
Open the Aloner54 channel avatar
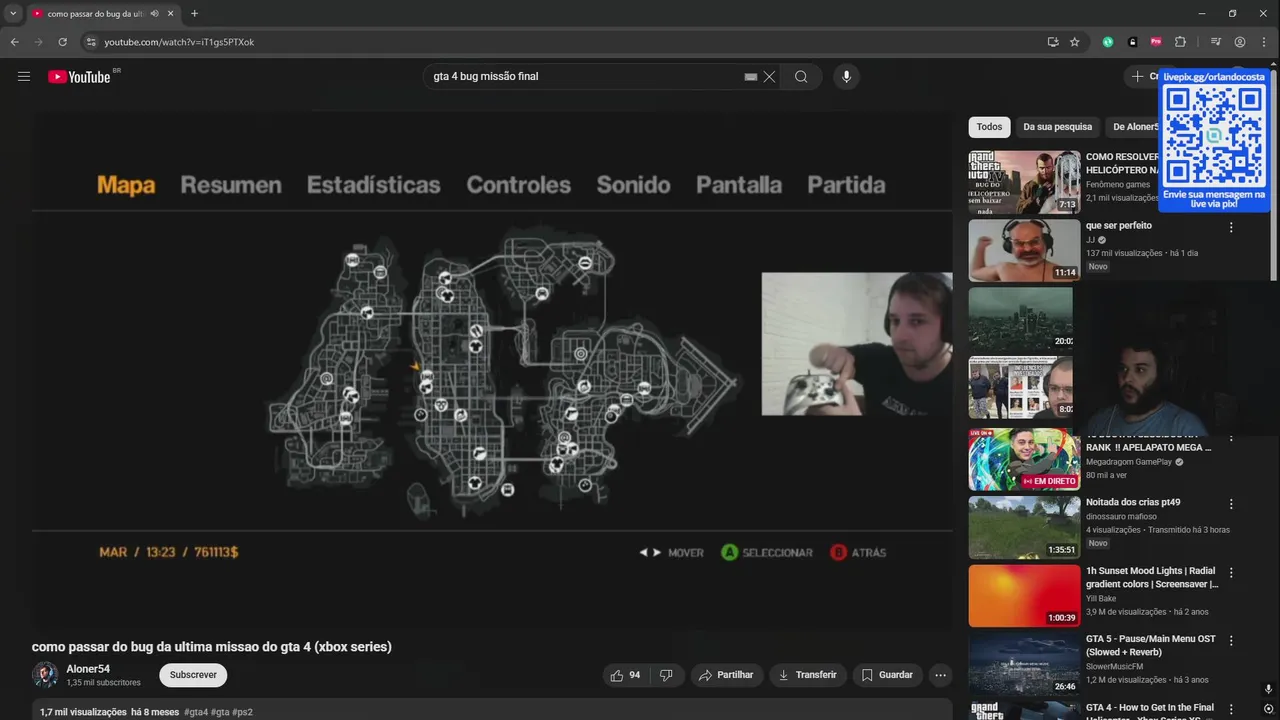(45, 675)
